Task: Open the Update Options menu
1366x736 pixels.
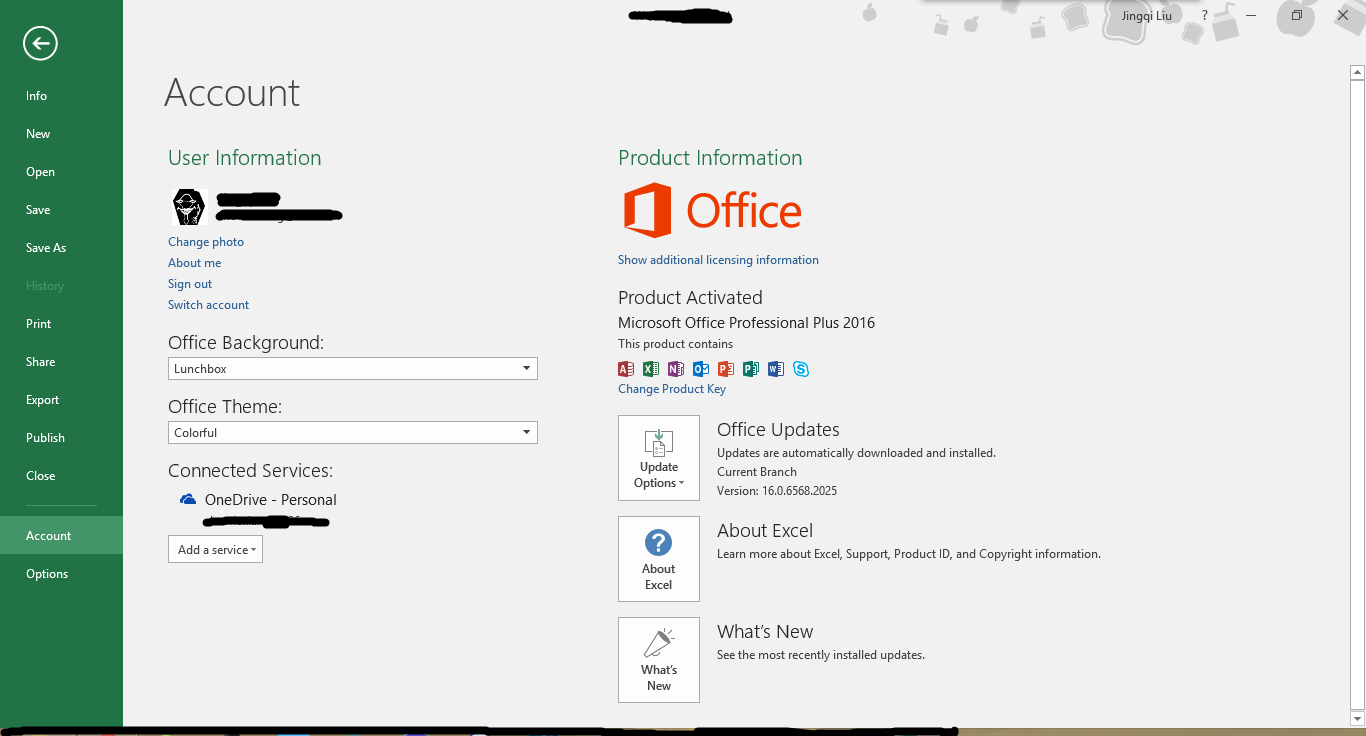Action: click(x=659, y=458)
